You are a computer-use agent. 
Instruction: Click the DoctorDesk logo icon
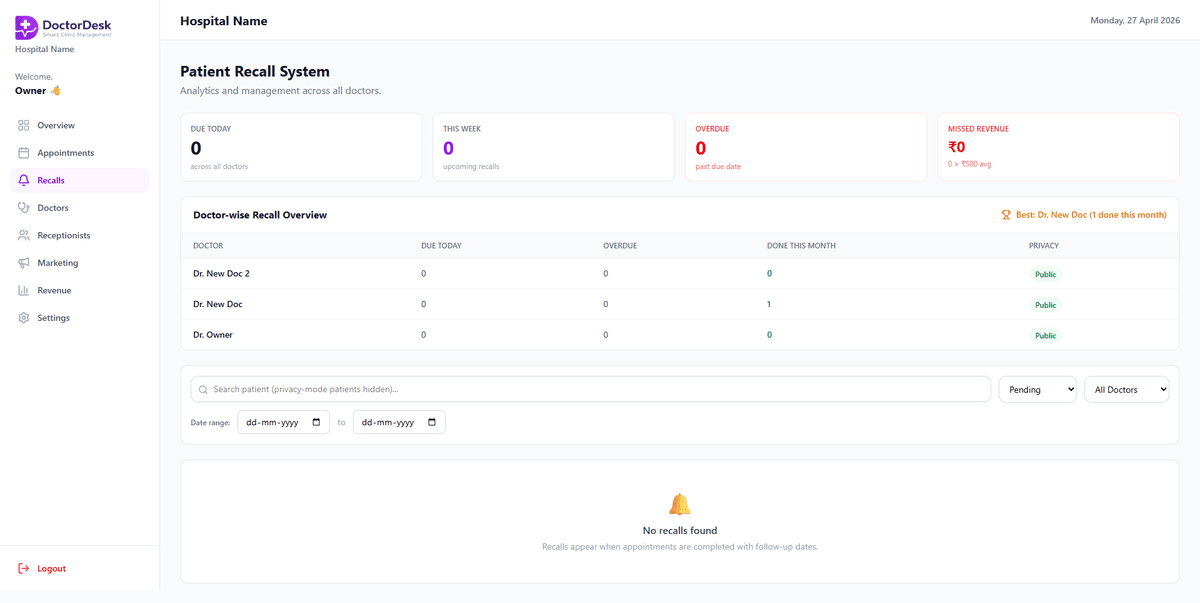point(27,28)
